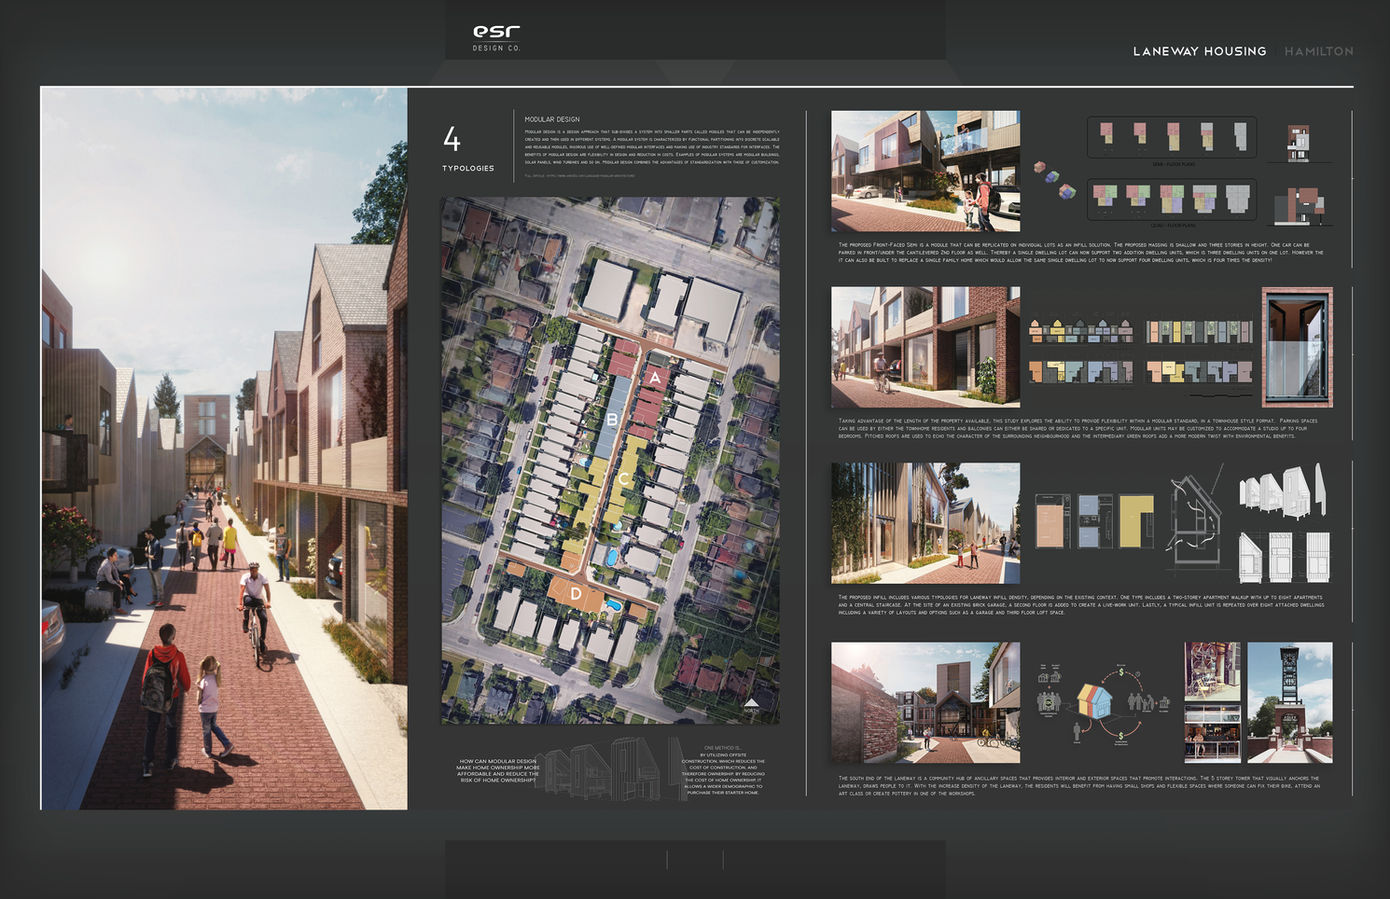Open the community hub rendering thumbnail
1390x899 pixels.
(x=926, y=702)
